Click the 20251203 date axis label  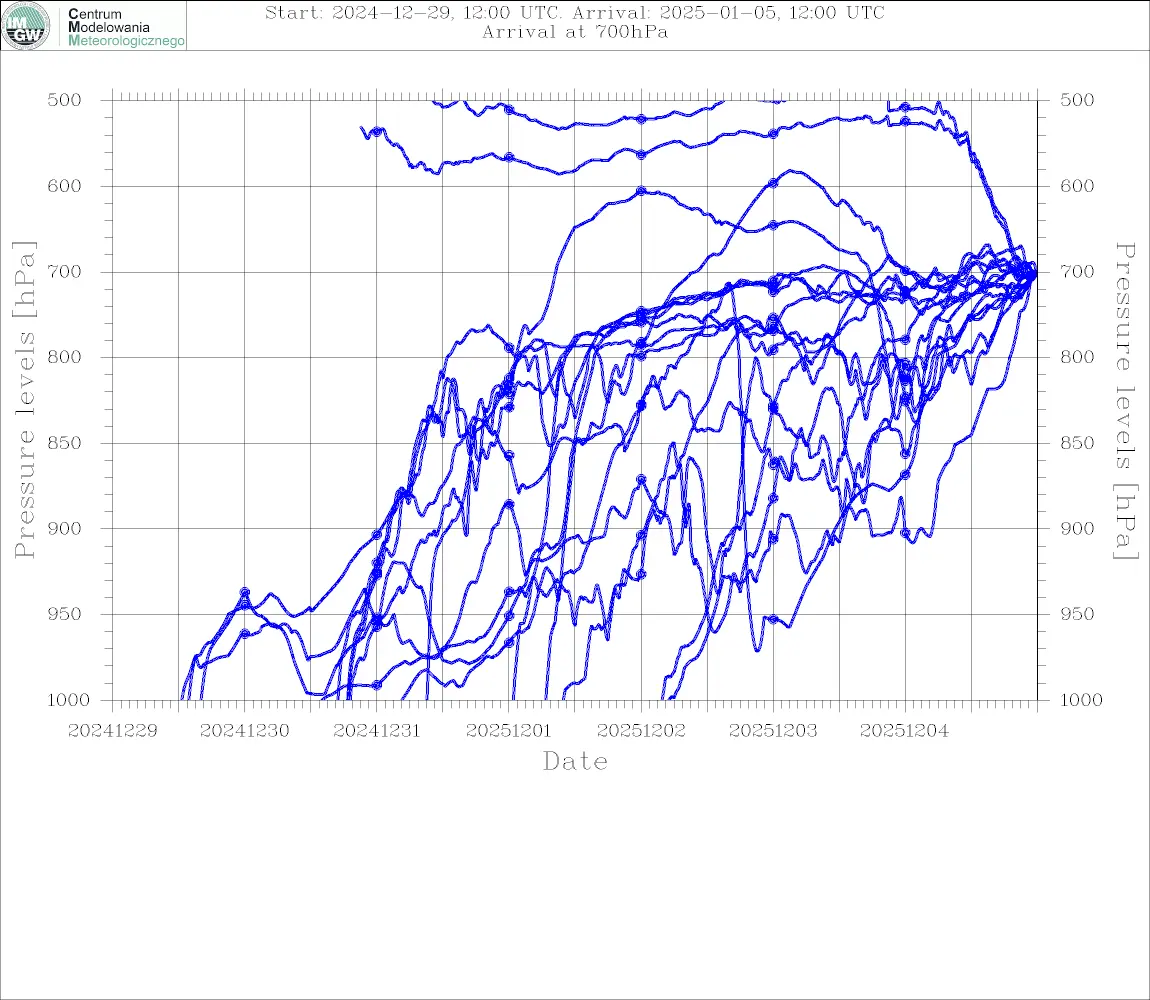click(773, 731)
